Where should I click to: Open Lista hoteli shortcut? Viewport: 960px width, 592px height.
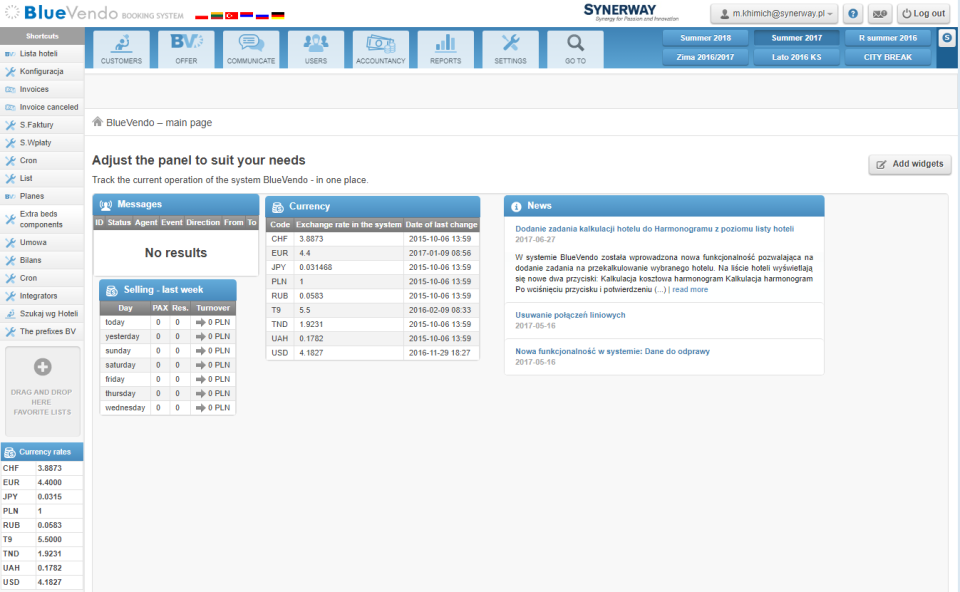(42, 54)
